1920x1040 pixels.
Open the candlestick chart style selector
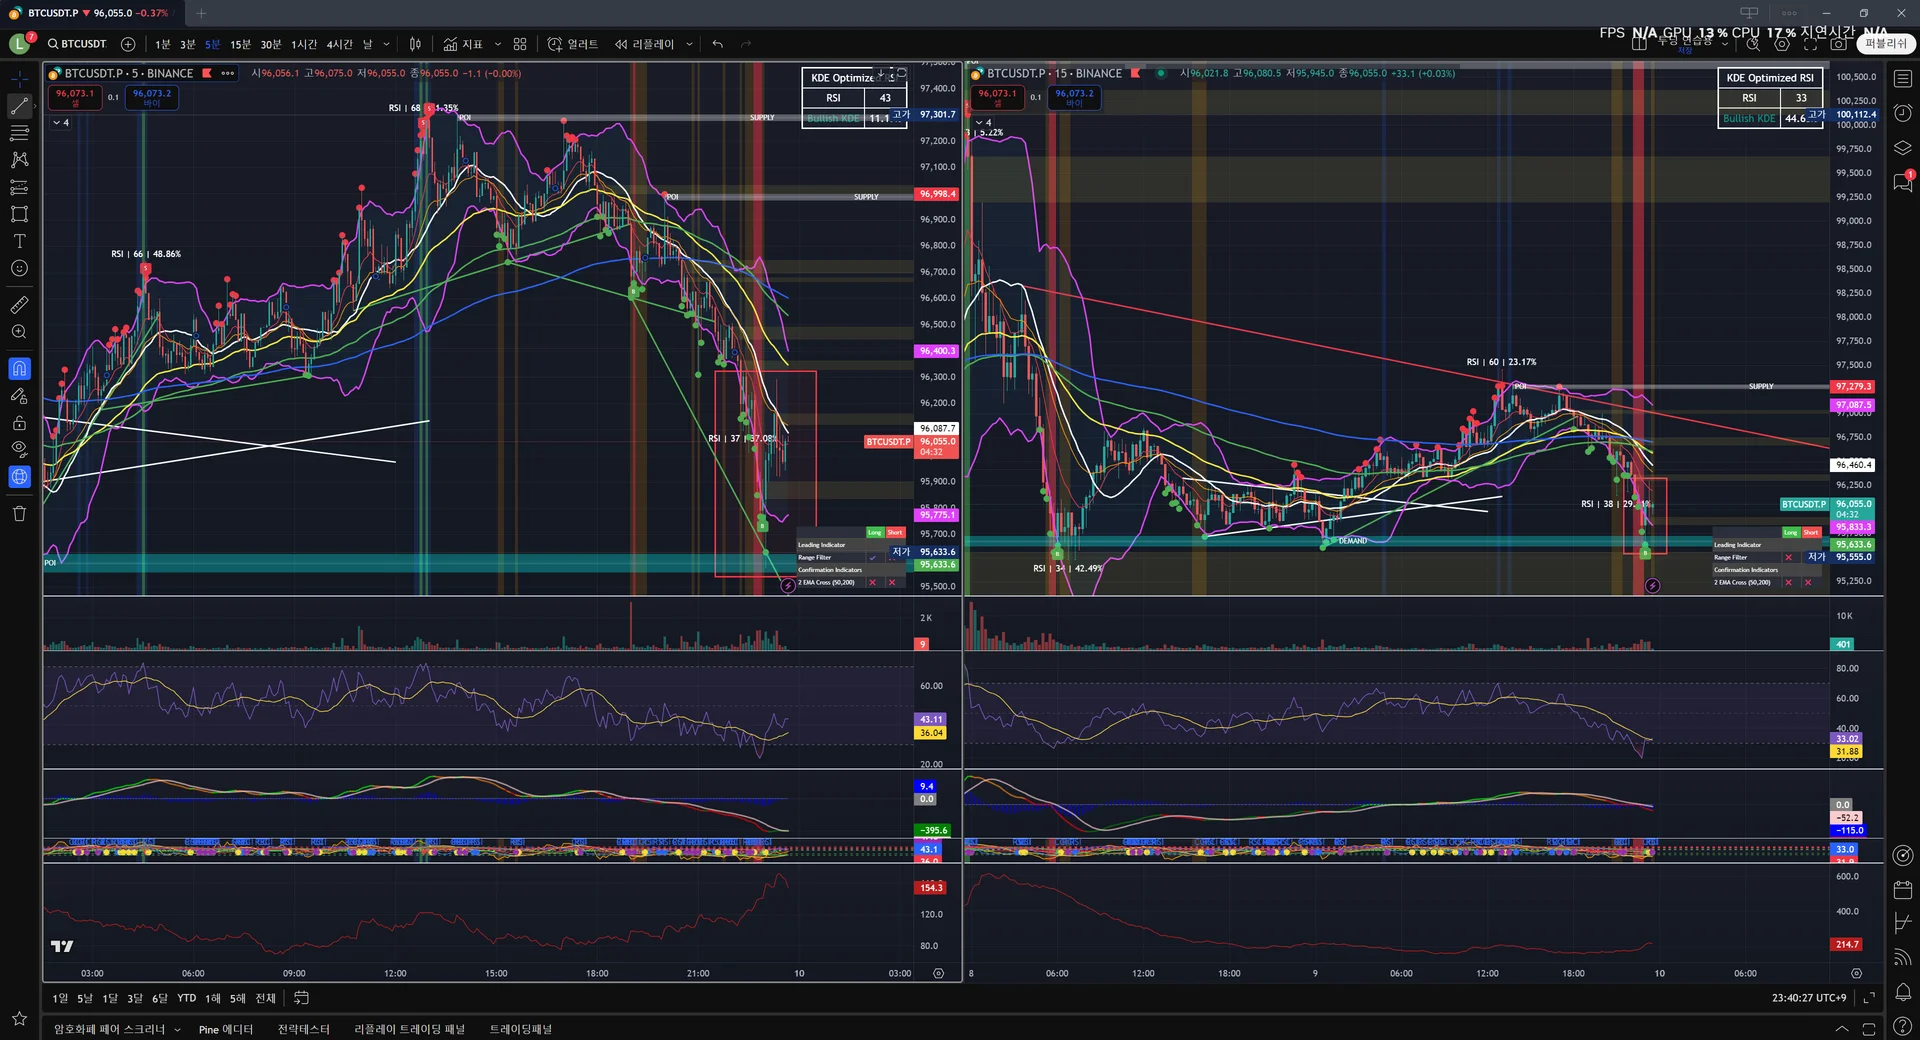tap(415, 44)
